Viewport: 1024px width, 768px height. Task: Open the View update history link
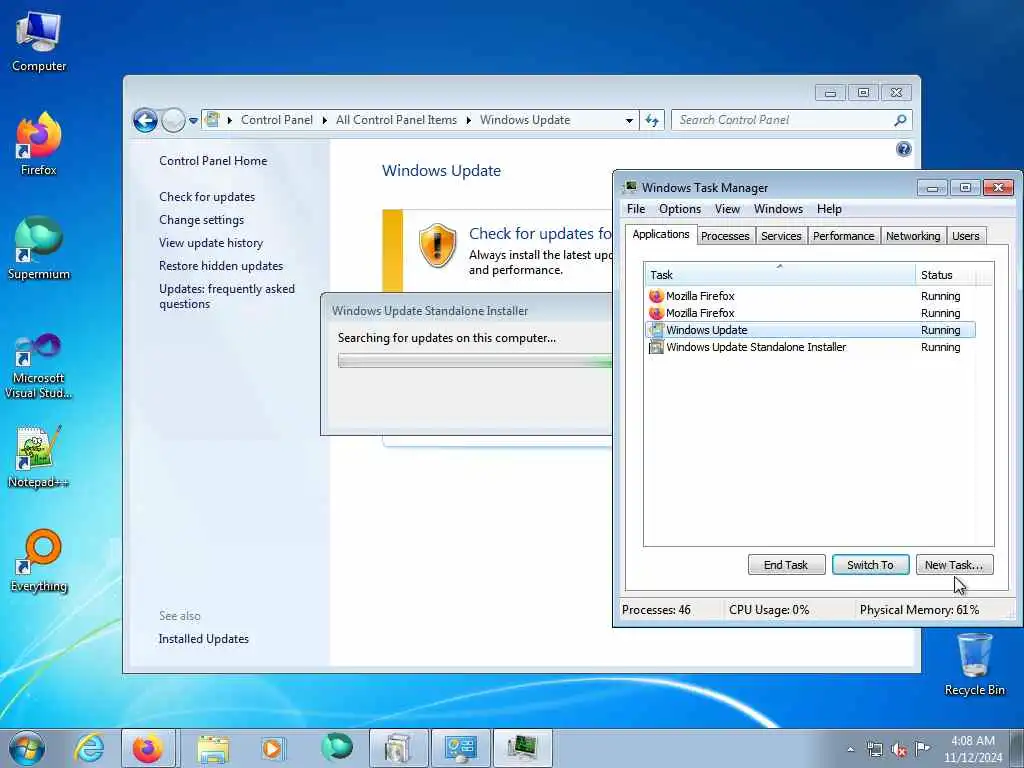point(211,243)
